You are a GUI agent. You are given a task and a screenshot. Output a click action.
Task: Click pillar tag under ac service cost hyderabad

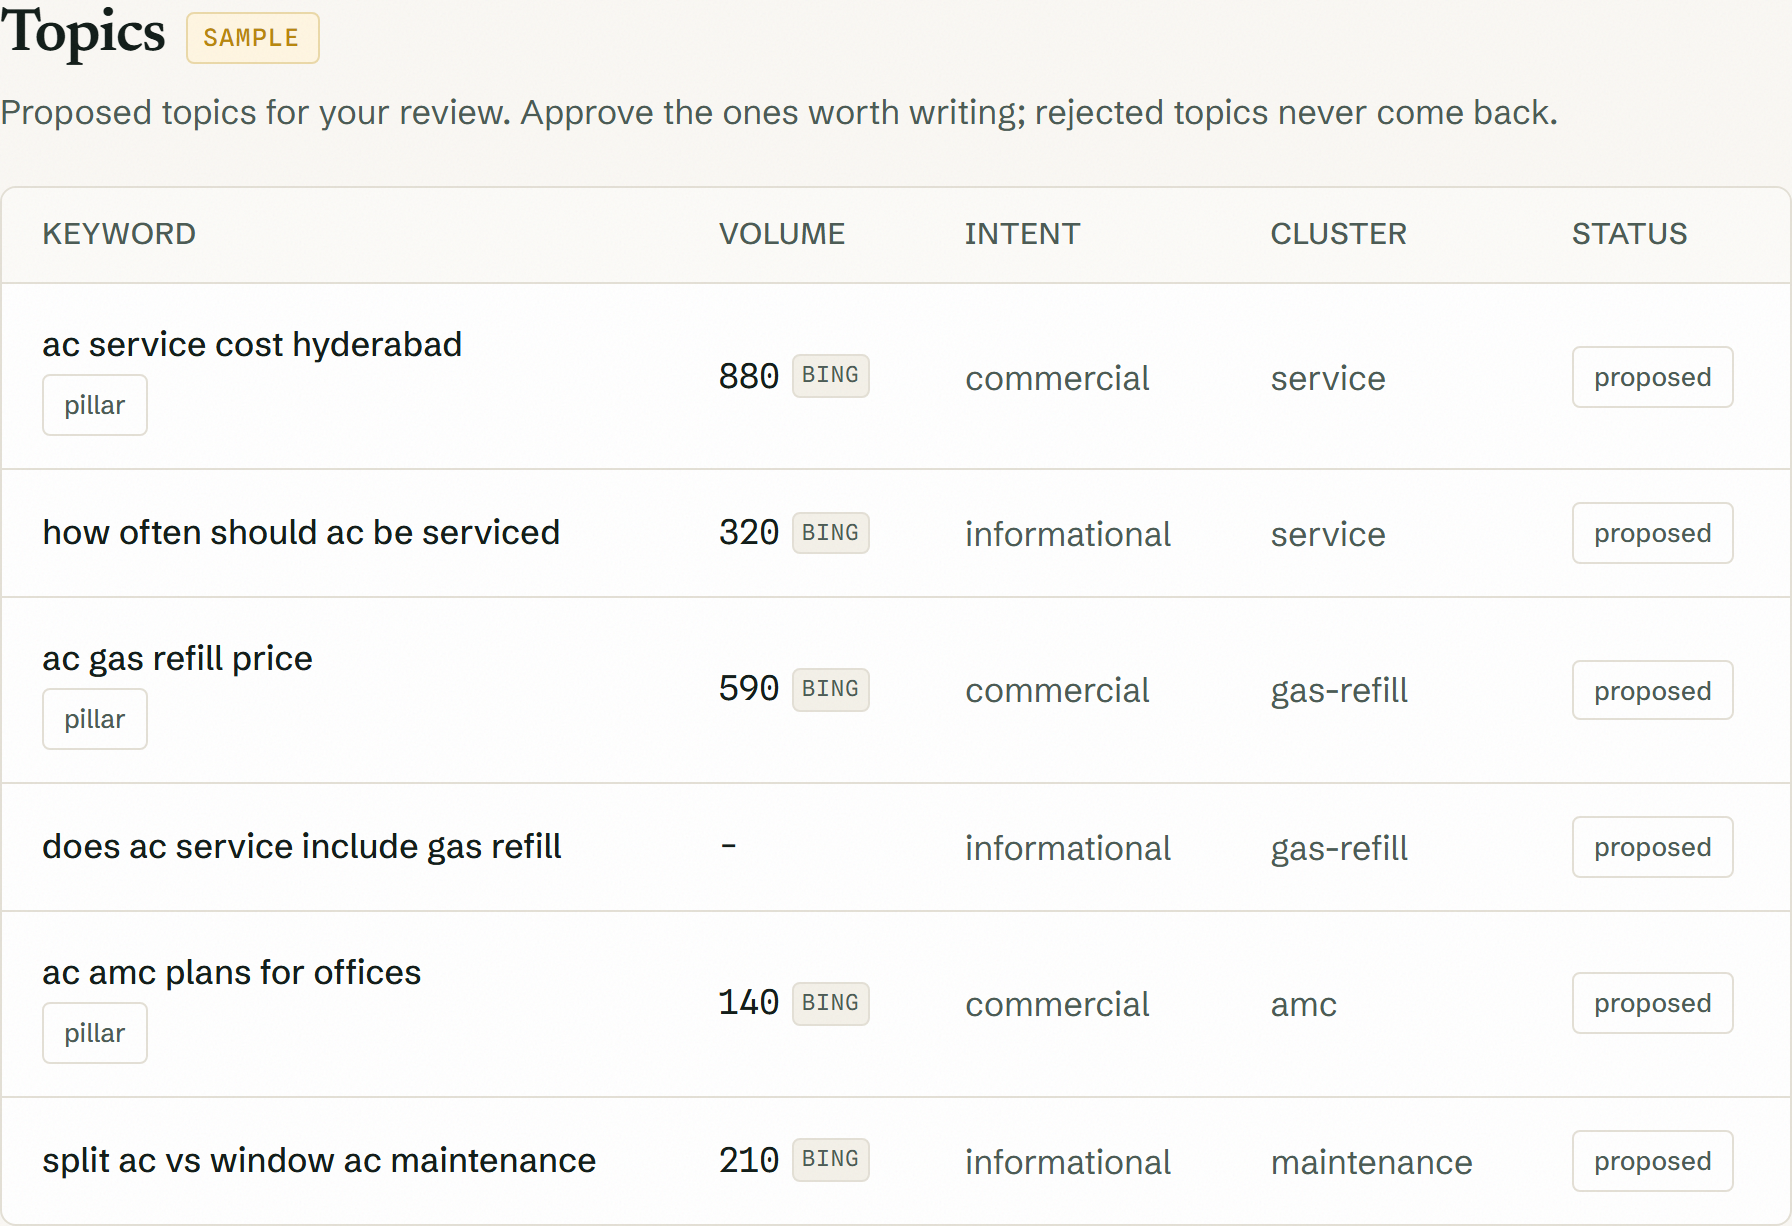(x=95, y=405)
